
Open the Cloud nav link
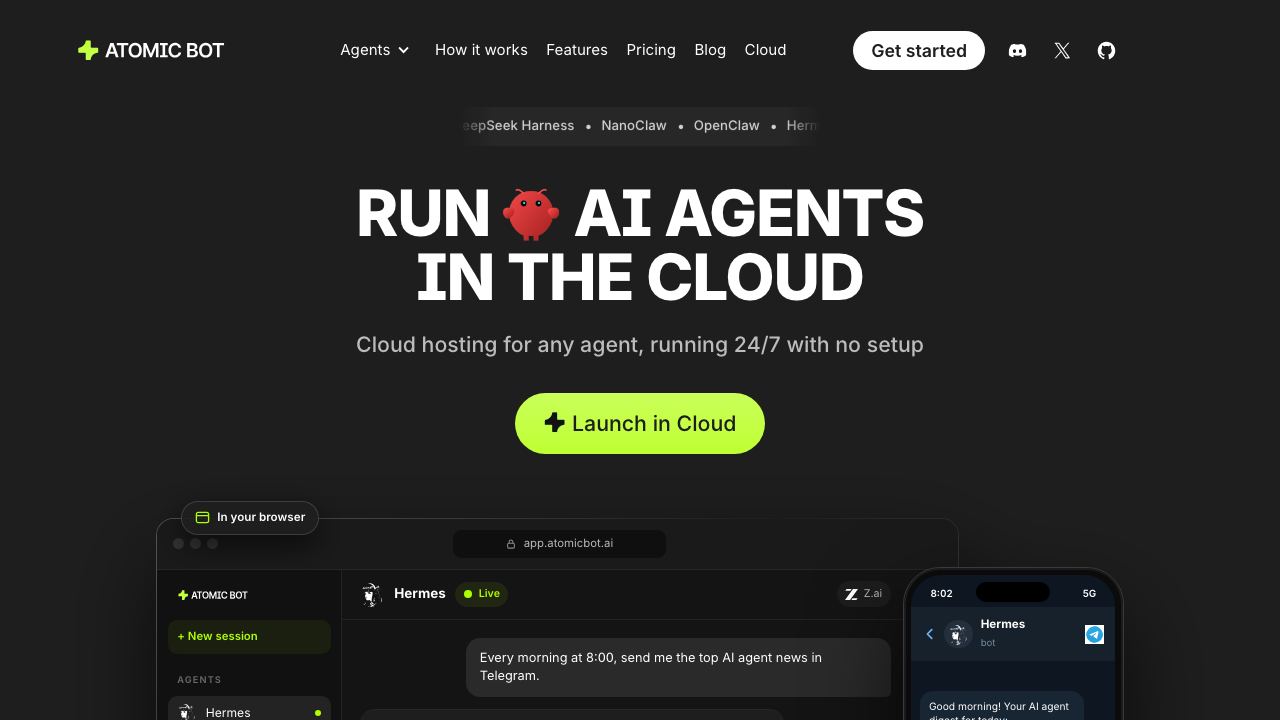coord(765,50)
